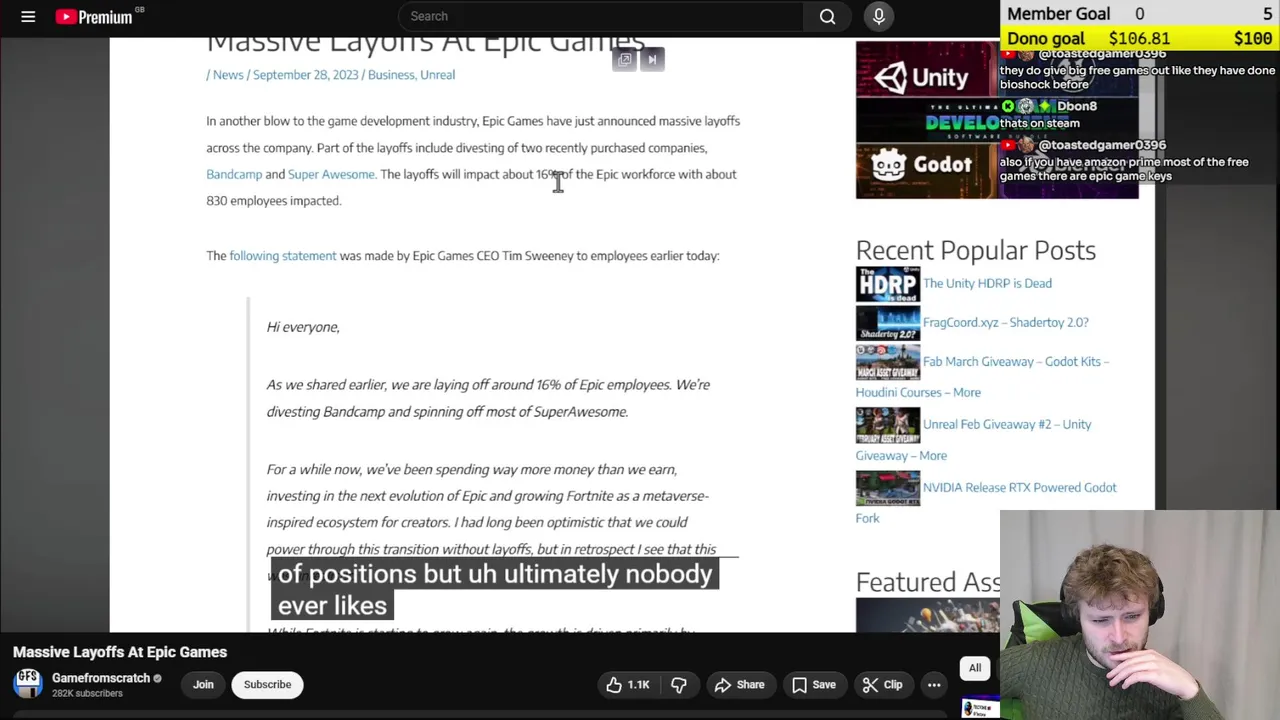This screenshot has width=1280, height=720.
Task: Open 'FragCoord.xyz – Shadertoy 2.0?' post
Action: [x=1005, y=322]
